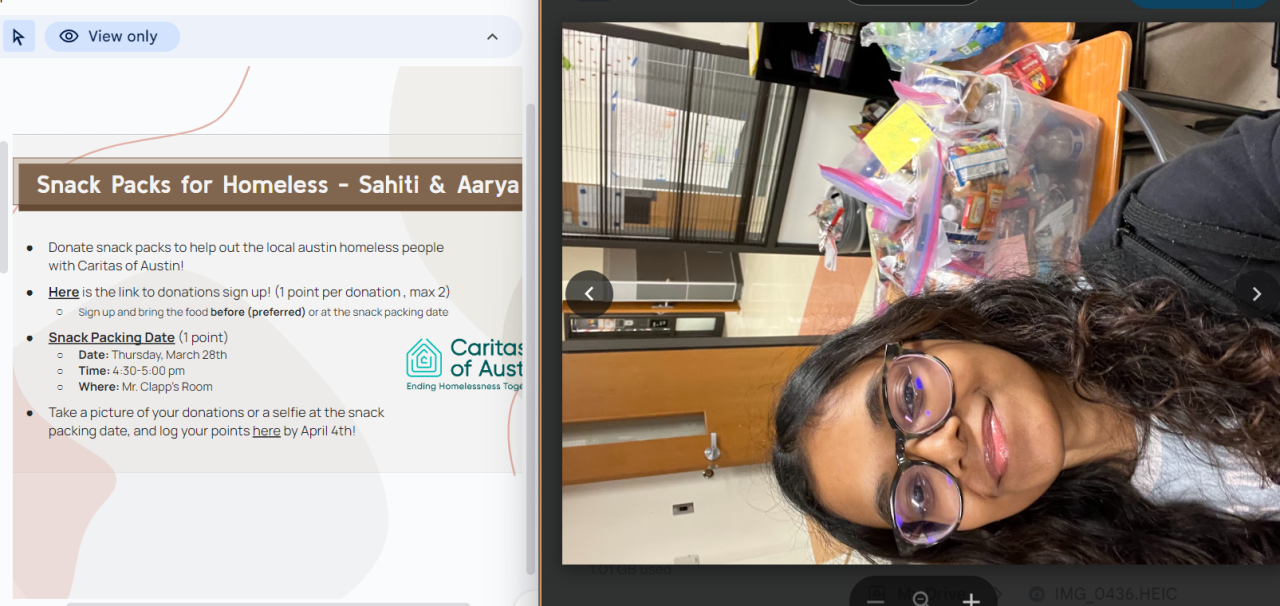Click the Caritas of Austin logo
The height and width of the screenshot is (606, 1280).
[x=464, y=364]
